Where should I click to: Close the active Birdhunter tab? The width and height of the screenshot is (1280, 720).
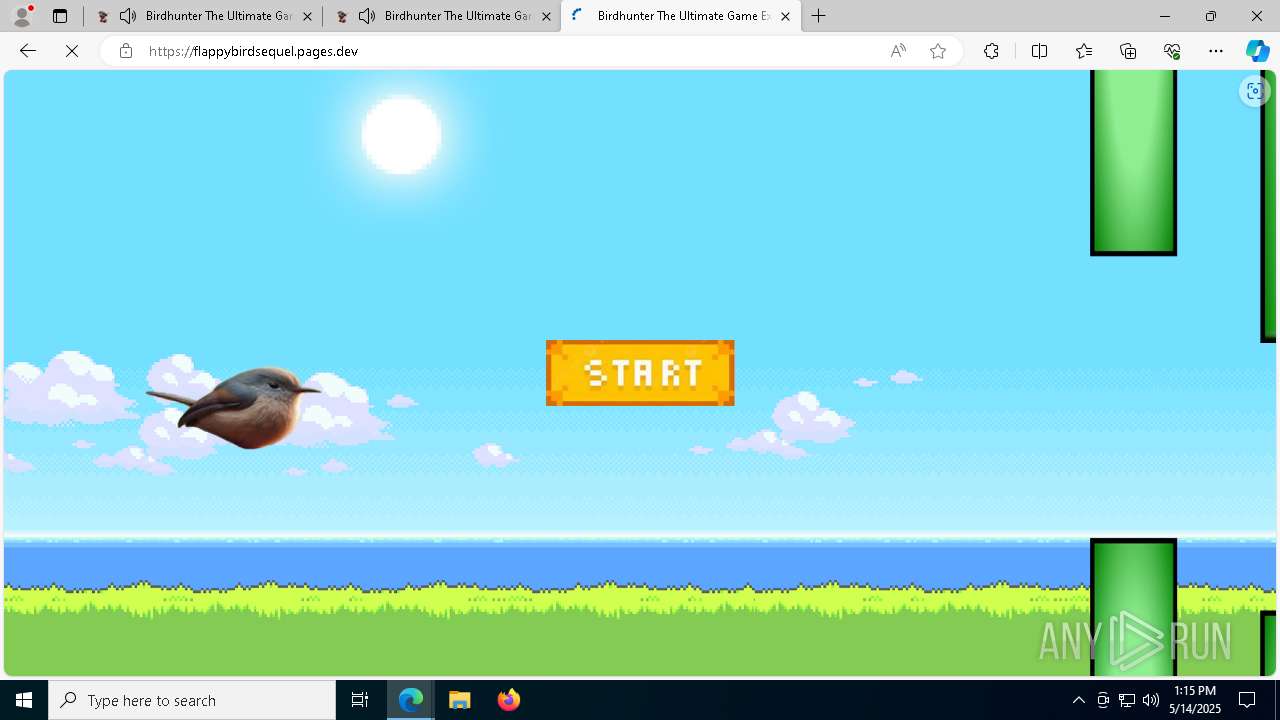(785, 16)
